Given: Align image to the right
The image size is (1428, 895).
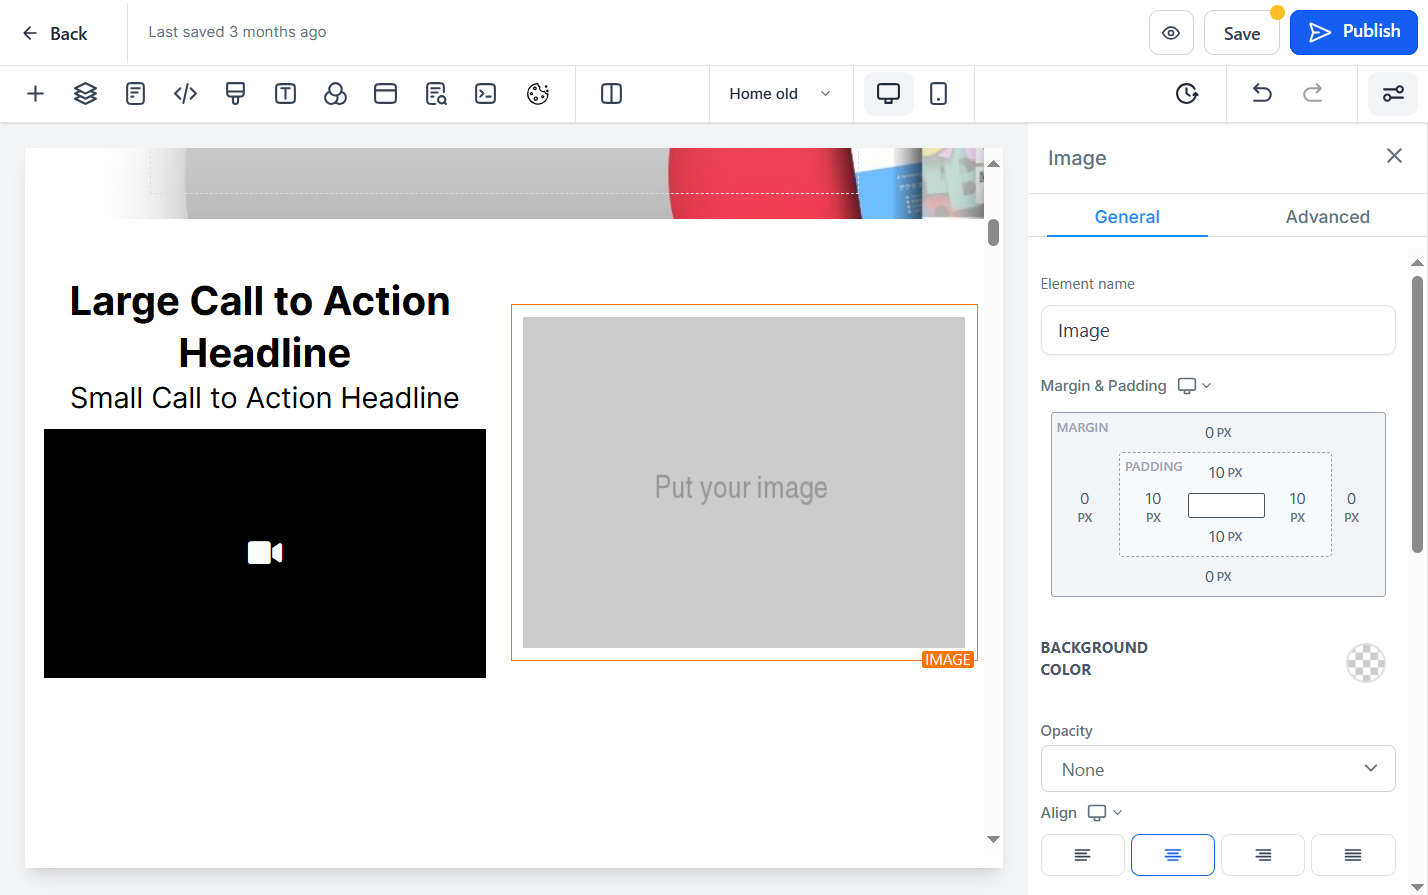Looking at the screenshot, I should (x=1263, y=855).
